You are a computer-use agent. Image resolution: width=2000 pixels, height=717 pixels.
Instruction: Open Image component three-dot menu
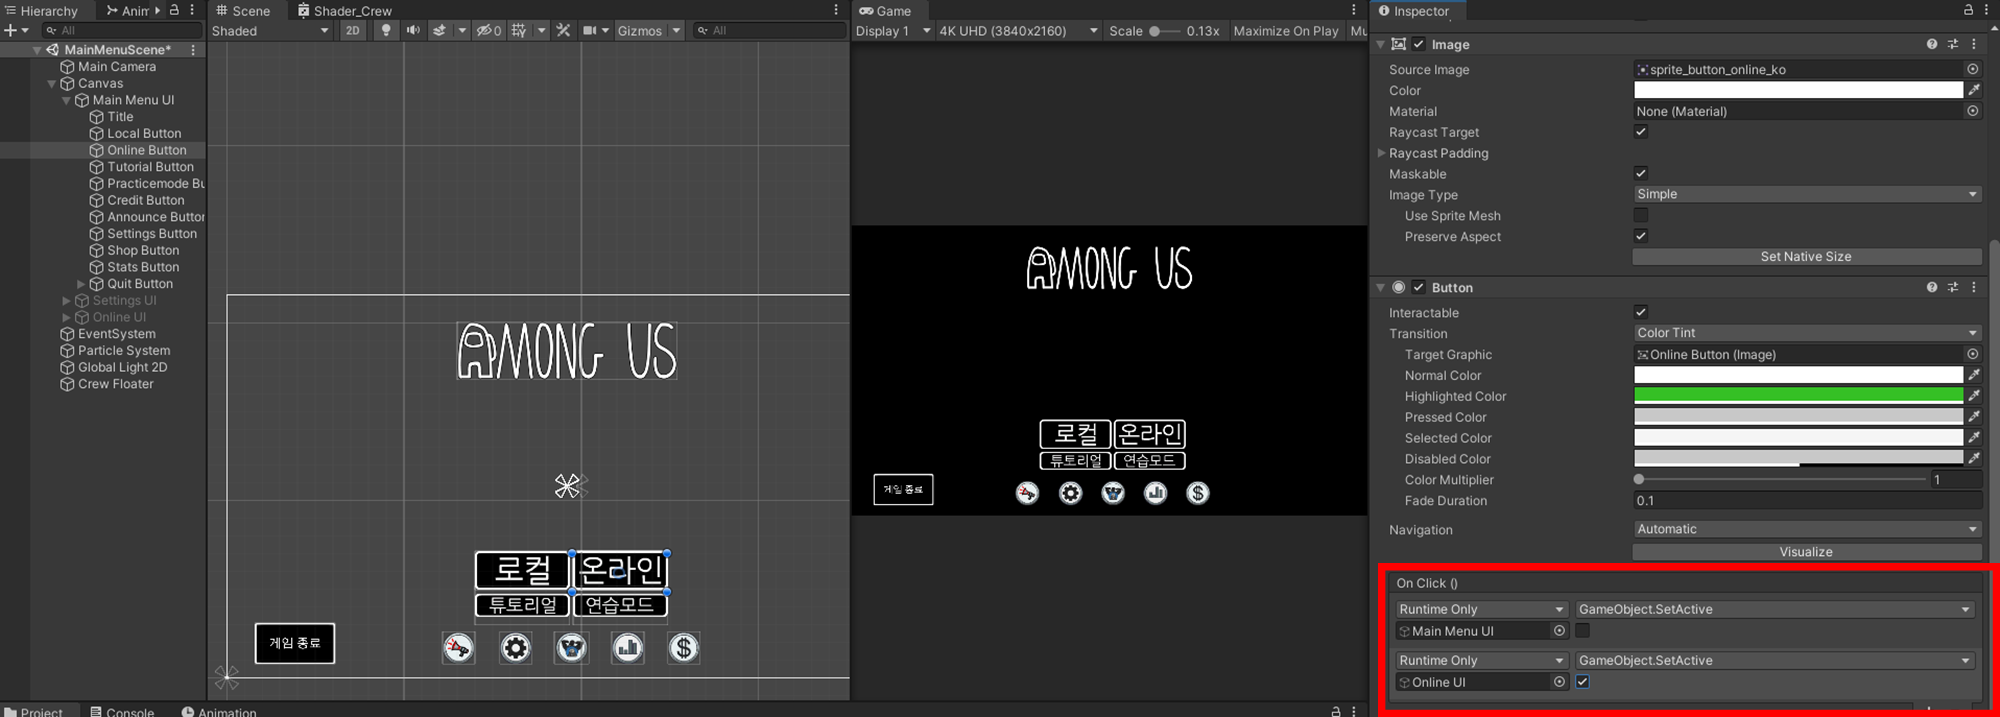(x=1974, y=44)
